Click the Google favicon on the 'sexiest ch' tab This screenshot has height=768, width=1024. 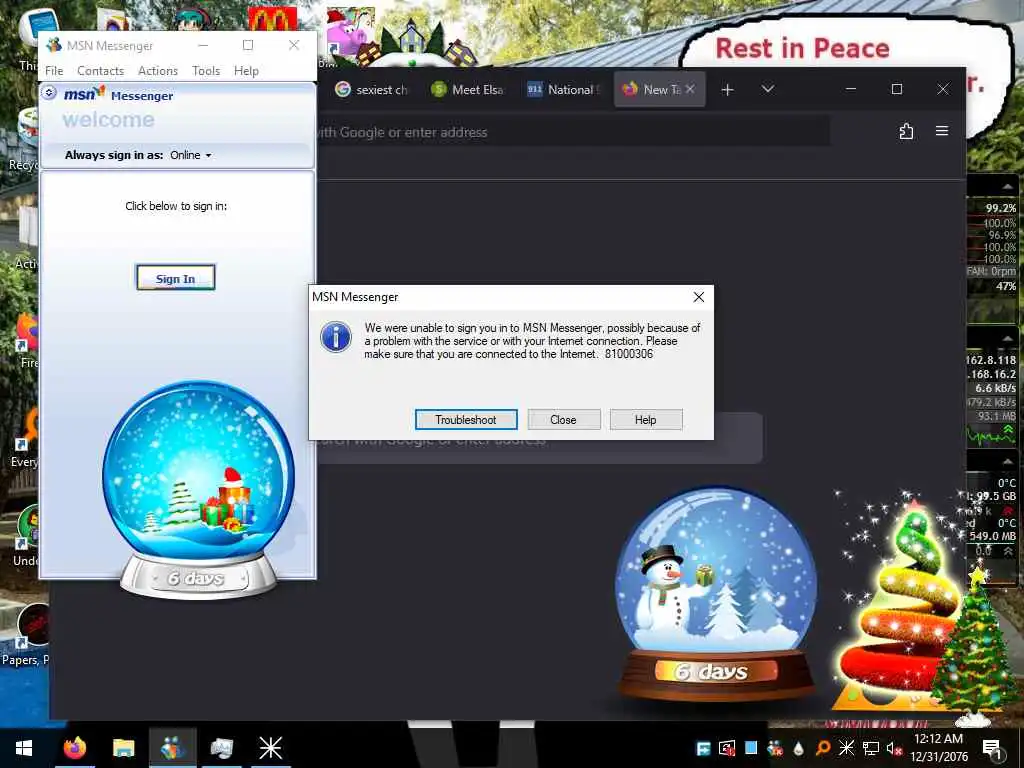click(x=342, y=89)
